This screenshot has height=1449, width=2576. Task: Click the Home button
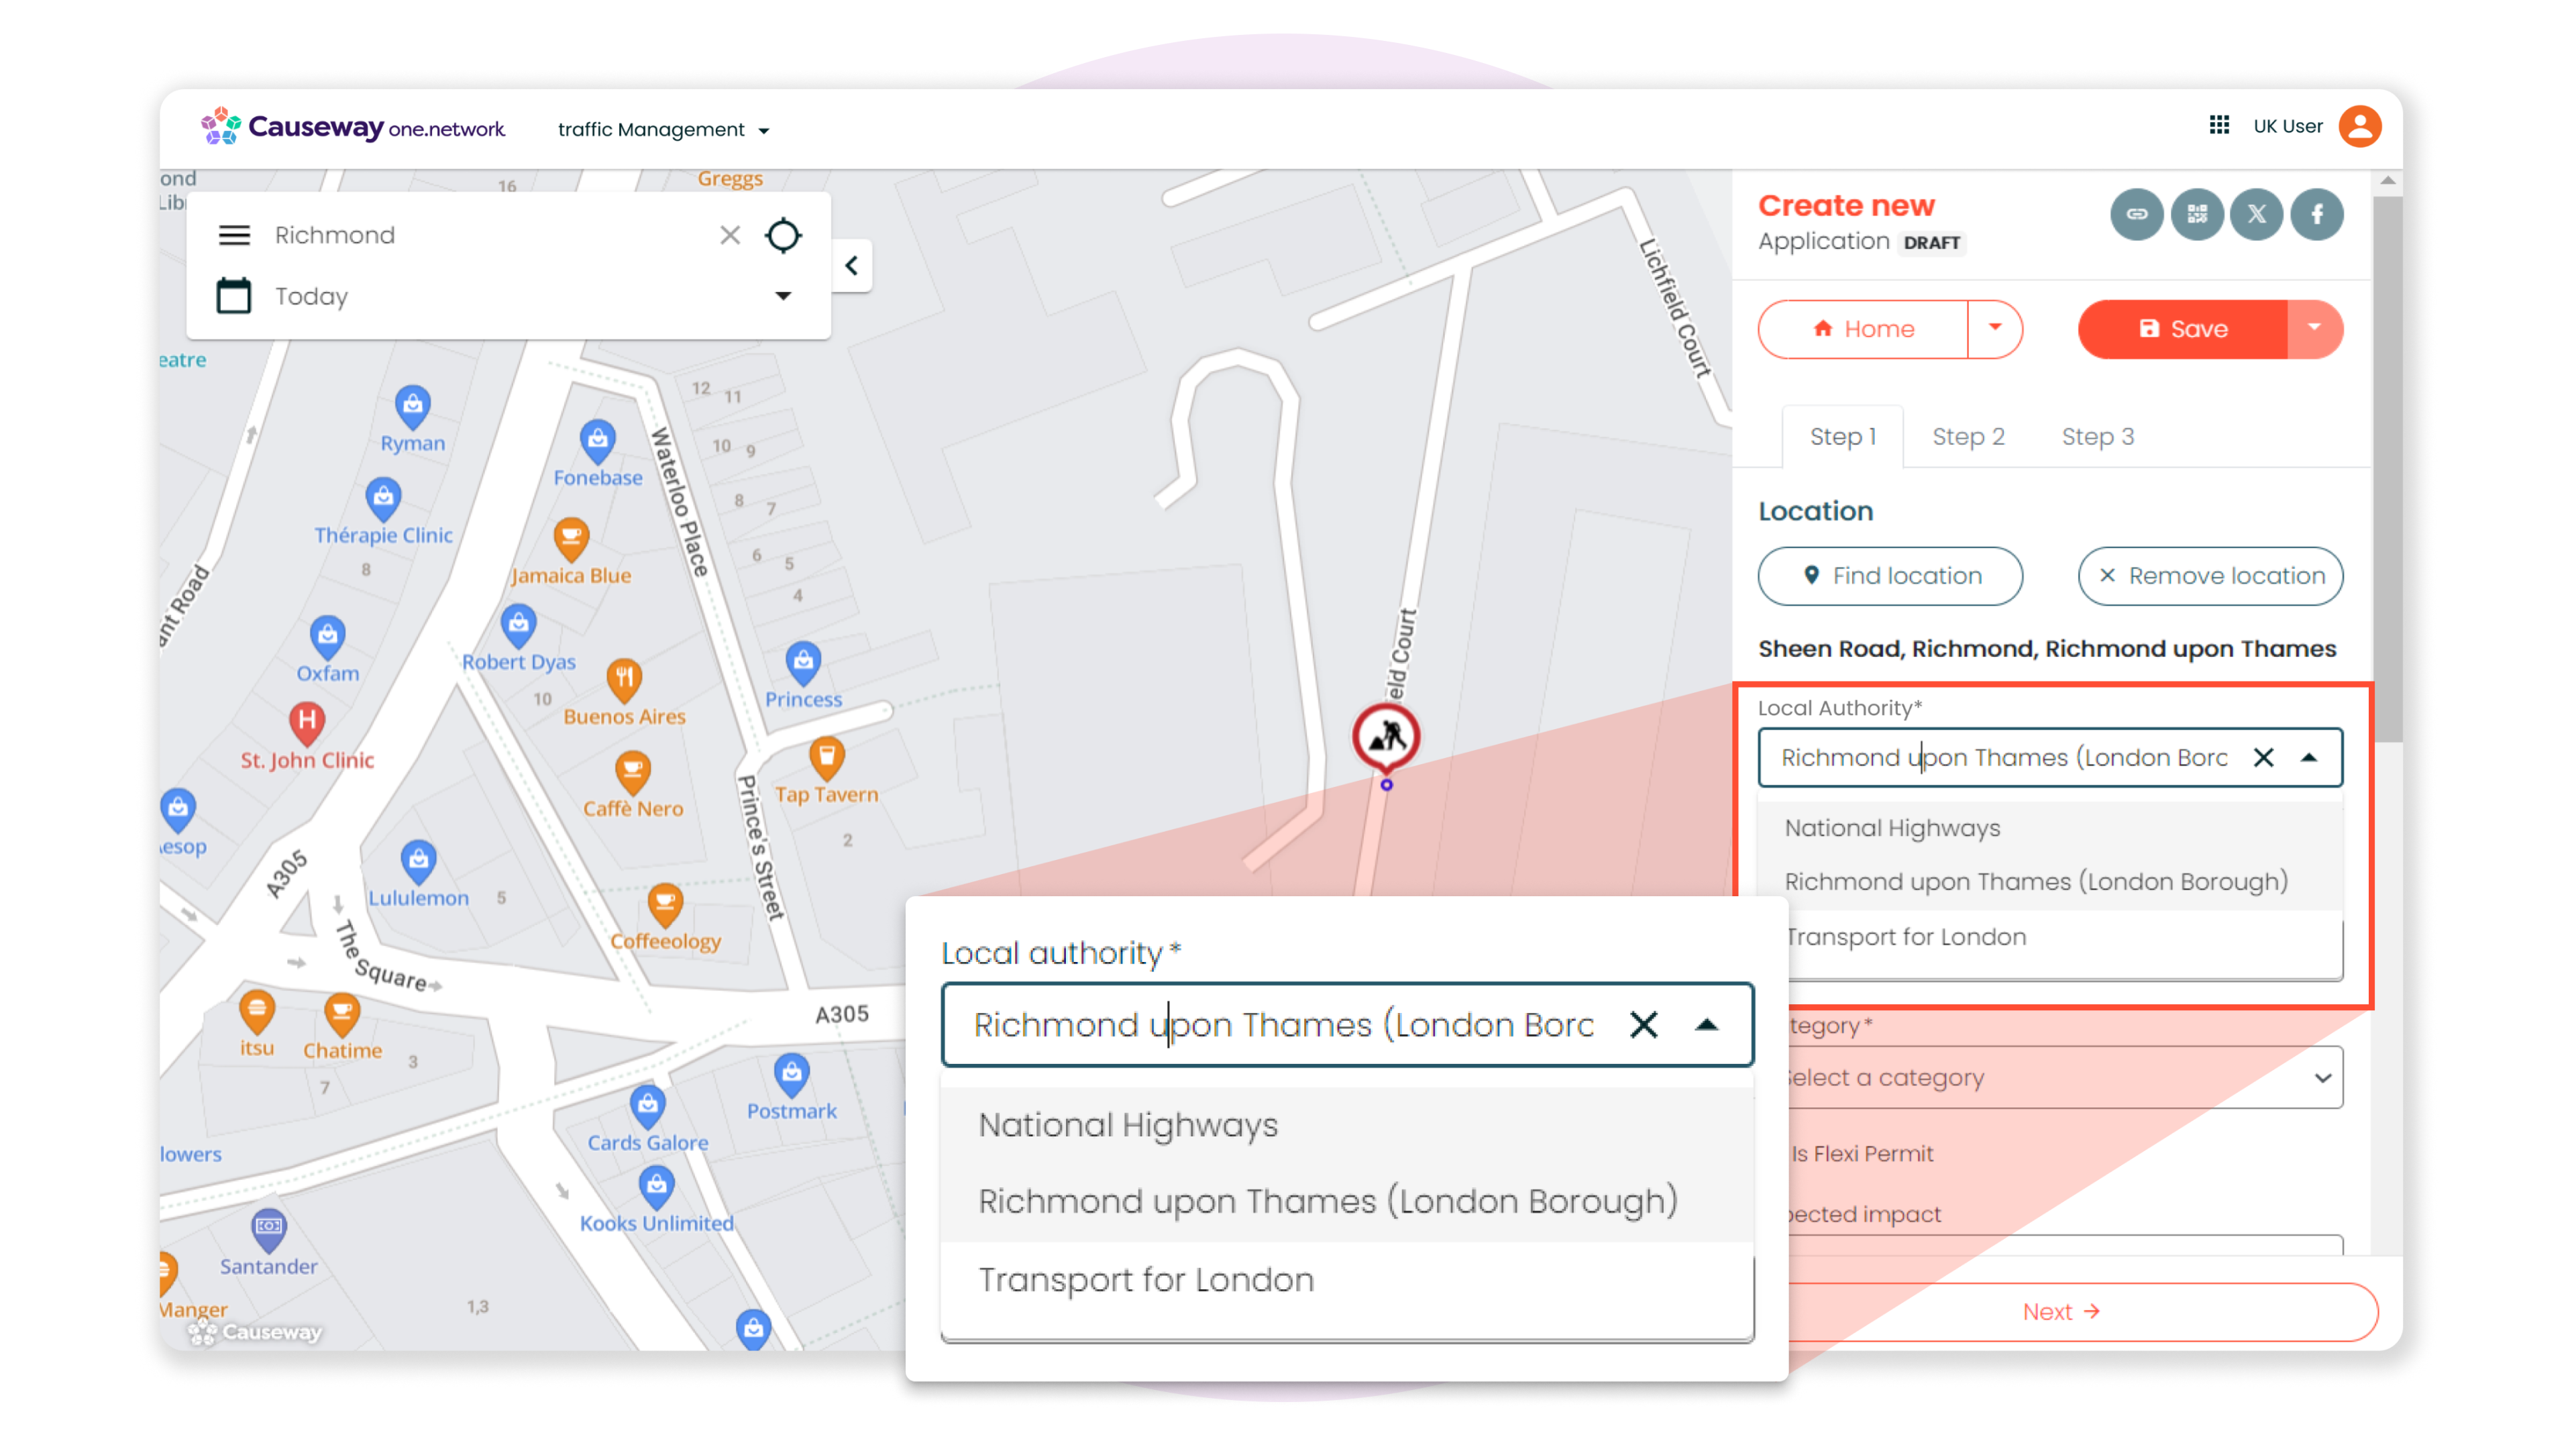click(1863, 328)
